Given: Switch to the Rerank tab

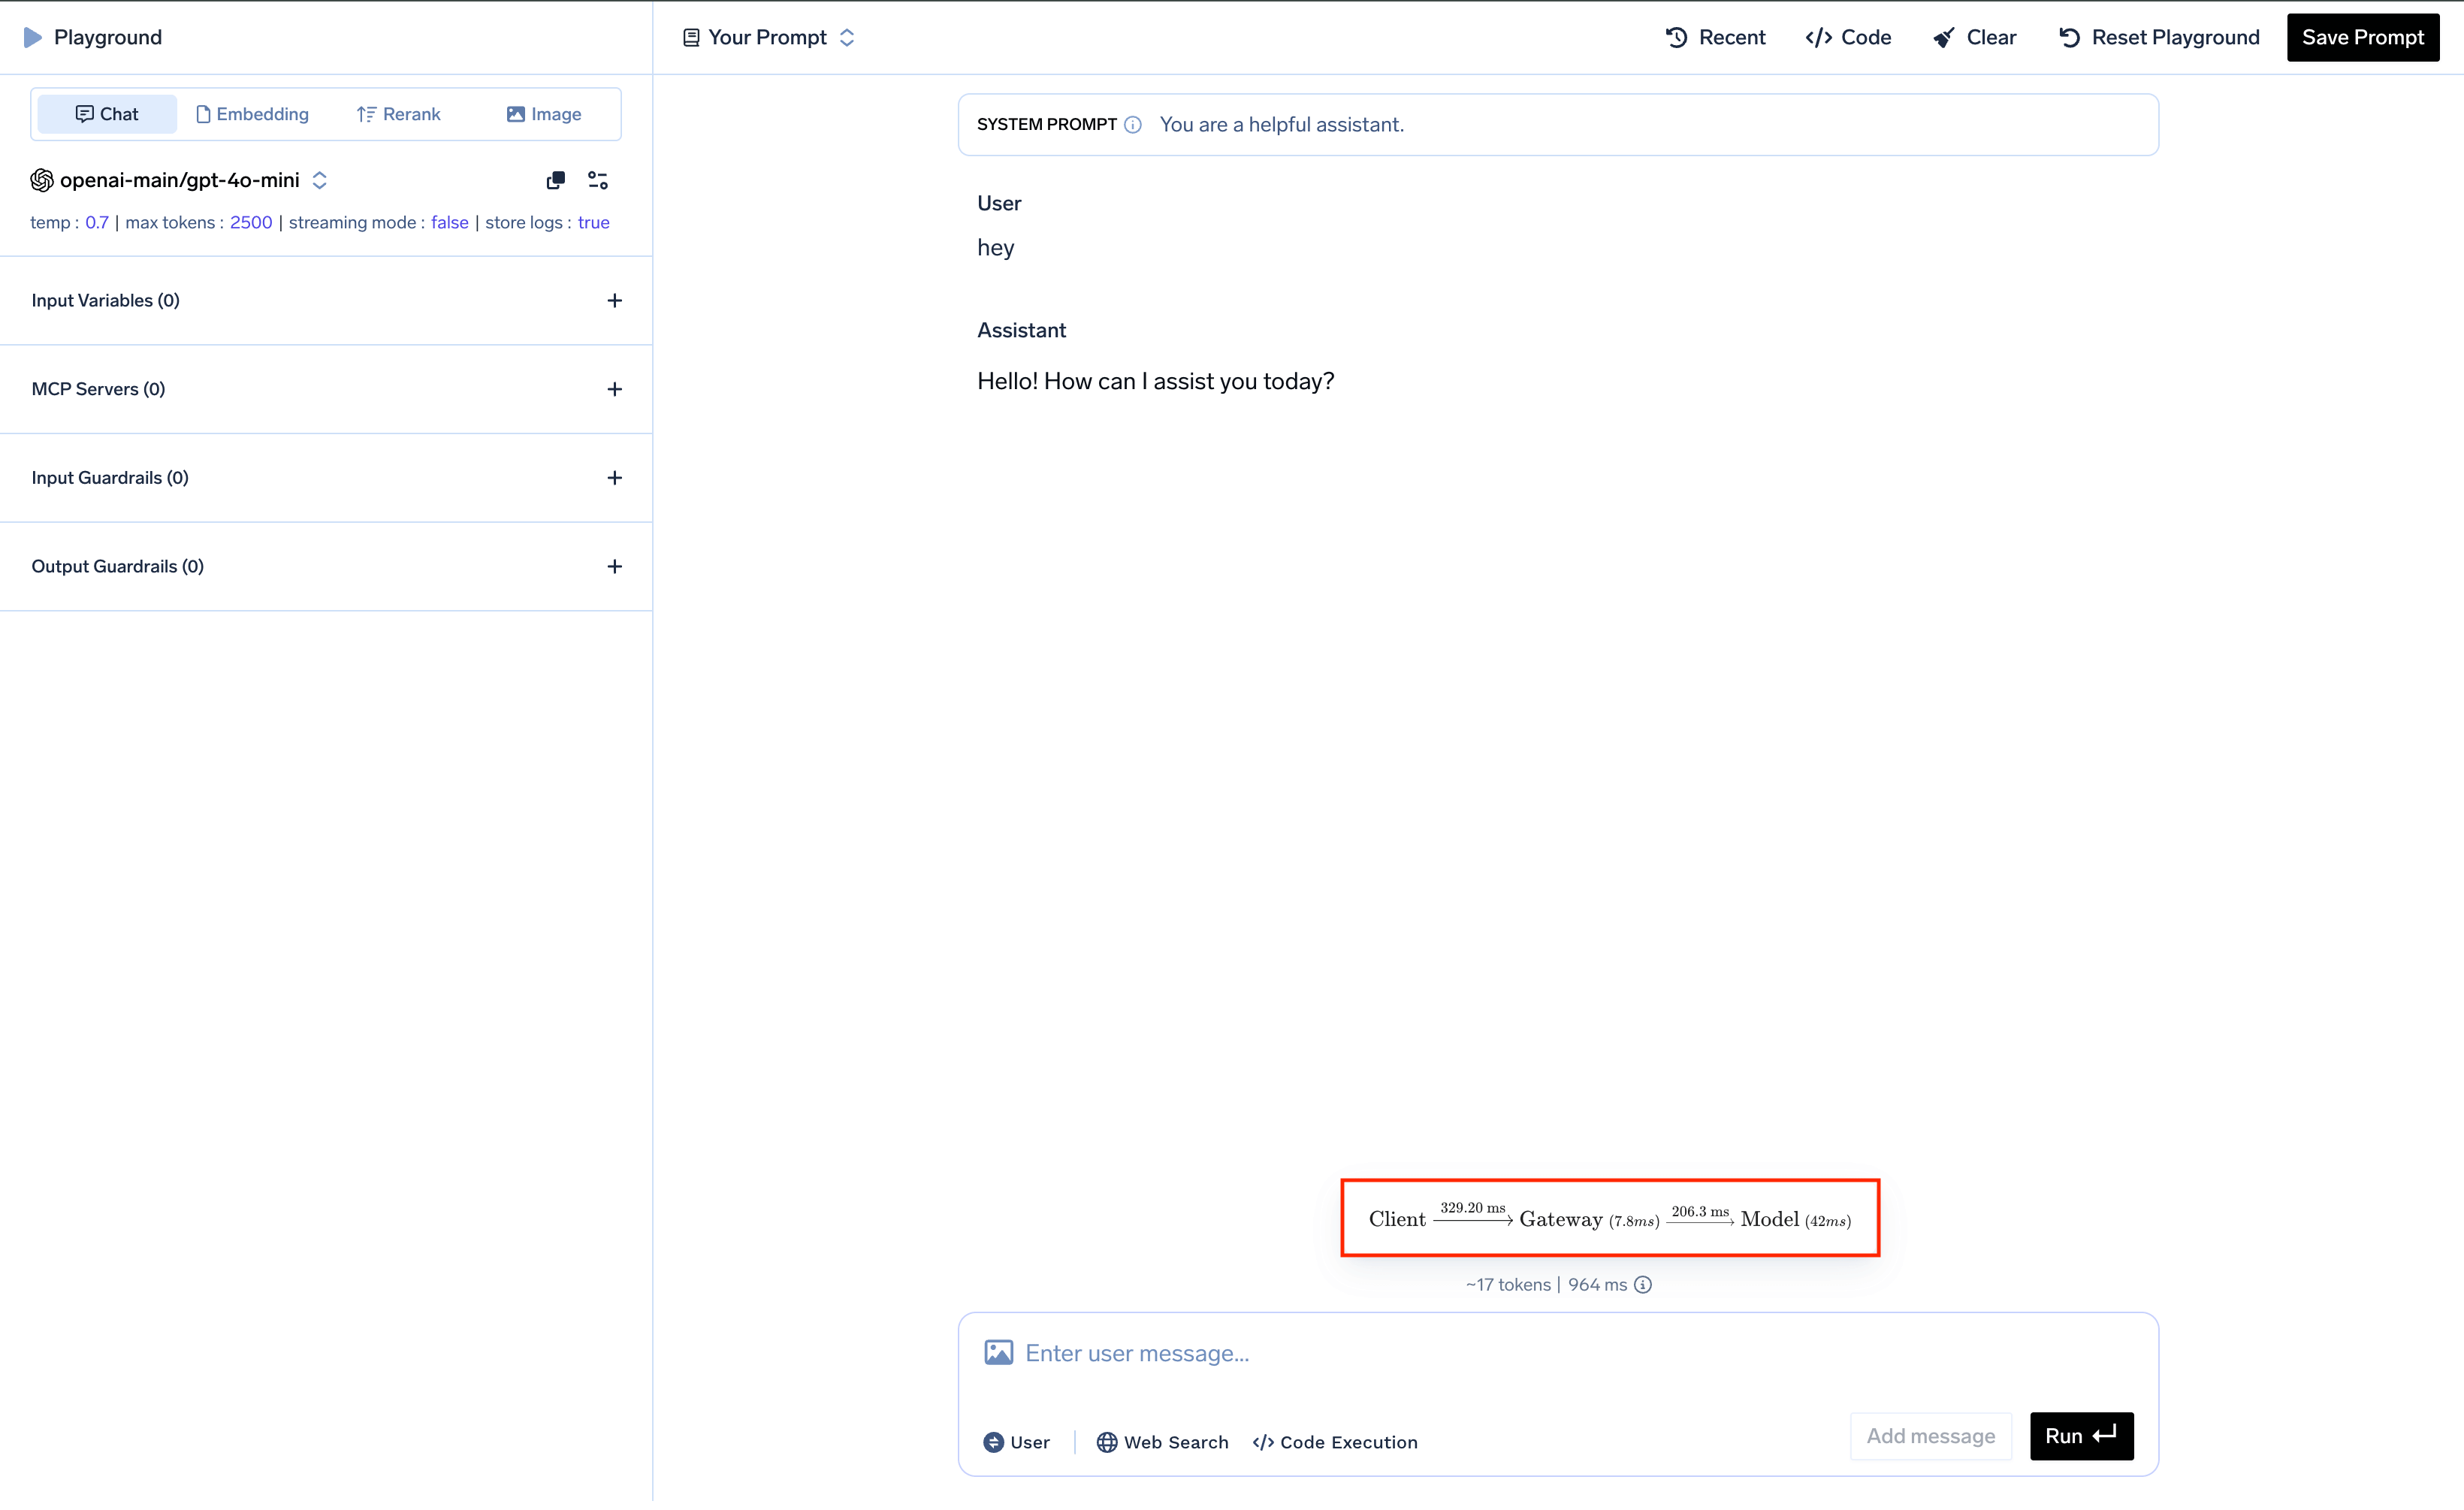Looking at the screenshot, I should pyautogui.click(x=399, y=114).
